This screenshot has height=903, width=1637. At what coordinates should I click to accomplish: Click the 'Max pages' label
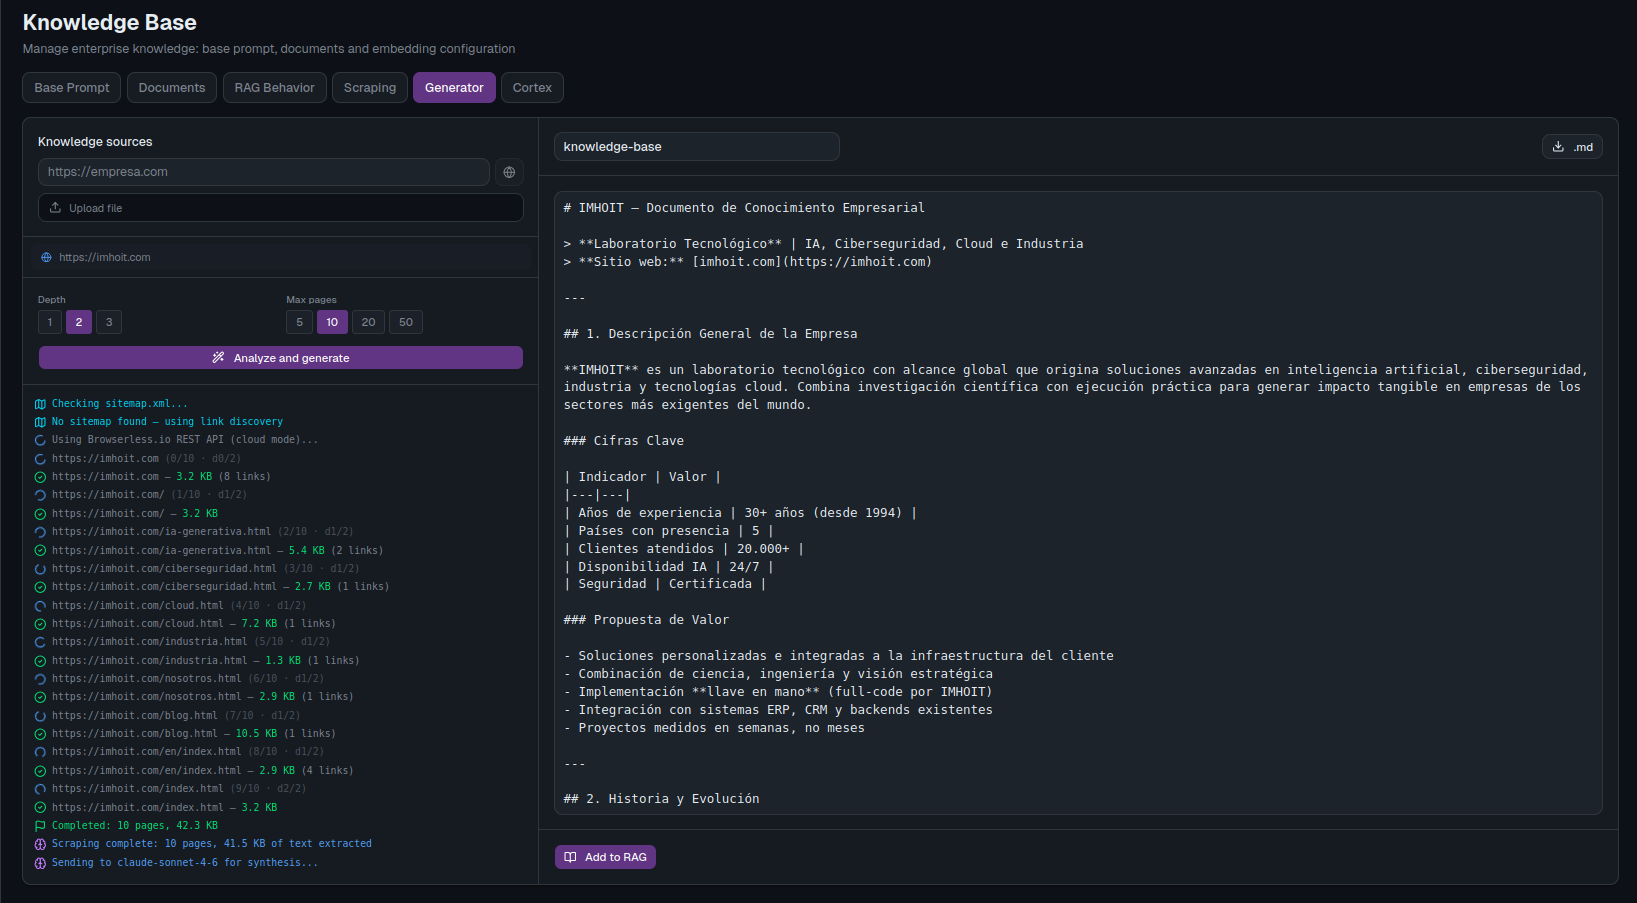point(311,300)
